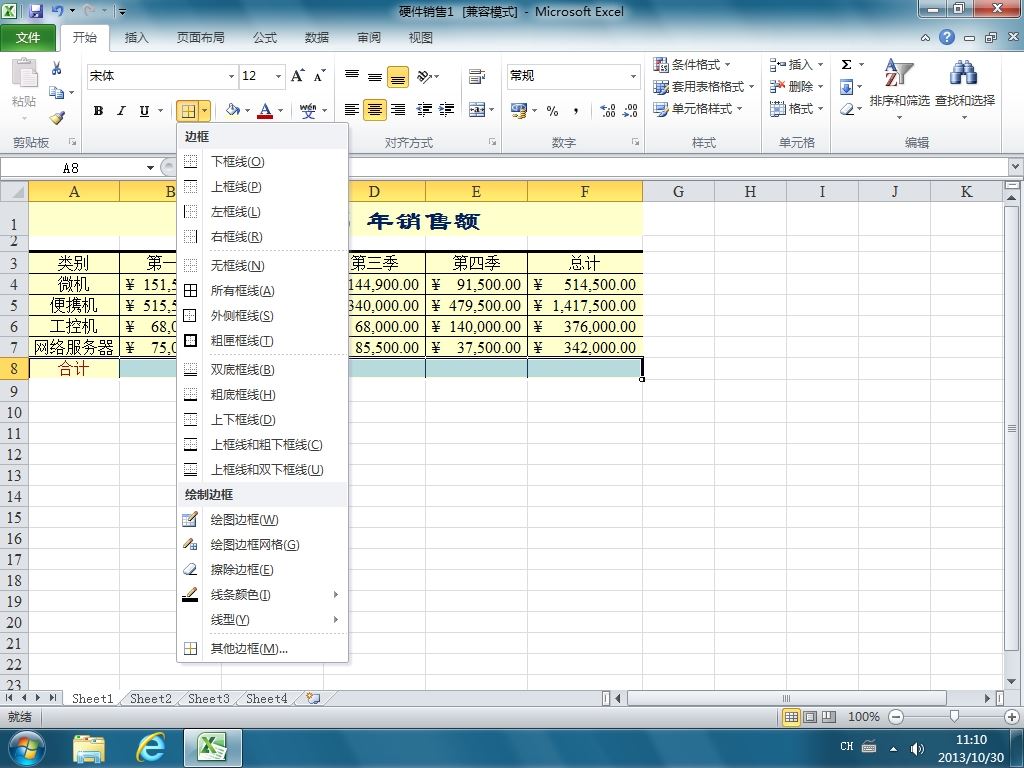
Task: Select 绘图边框 in draw borders section
Action: [x=263, y=520]
